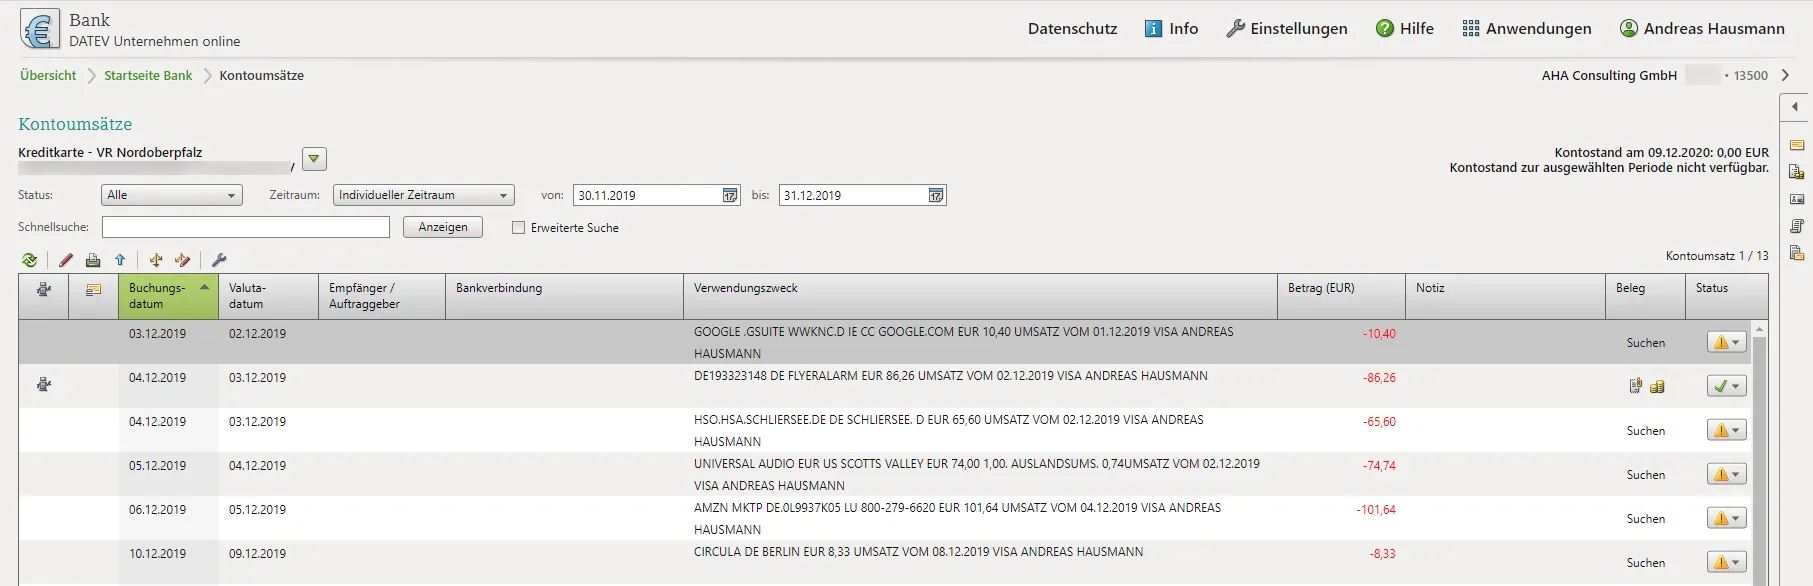The height and width of the screenshot is (586, 1813).
Task: Click the yellow split-arrows icon
Action: pyautogui.click(x=156, y=260)
